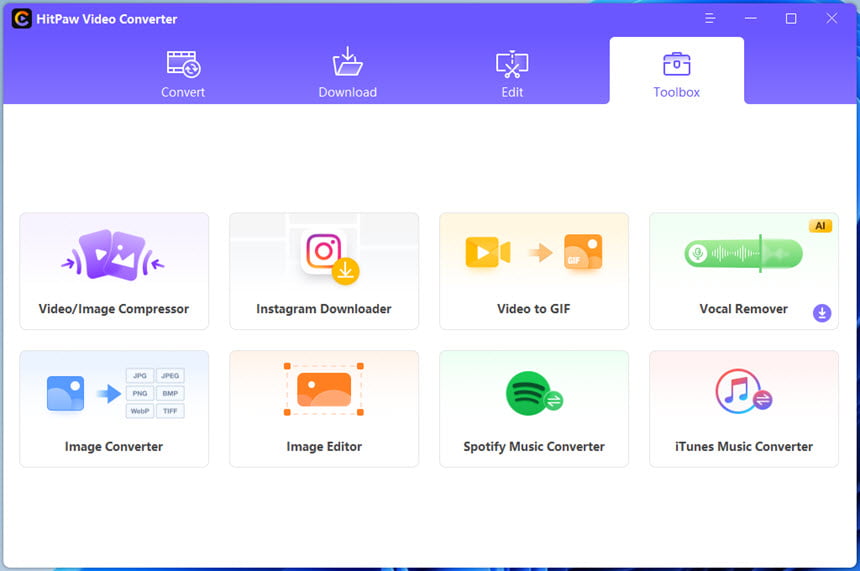Launch the Video/Image Compressor tool
860x571 pixels.
114,271
